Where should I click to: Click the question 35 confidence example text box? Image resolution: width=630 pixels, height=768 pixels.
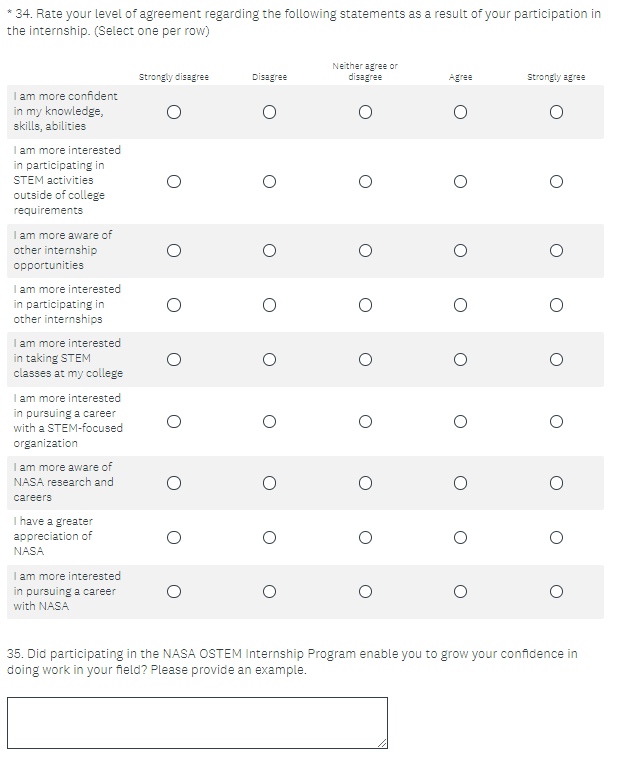point(197,722)
